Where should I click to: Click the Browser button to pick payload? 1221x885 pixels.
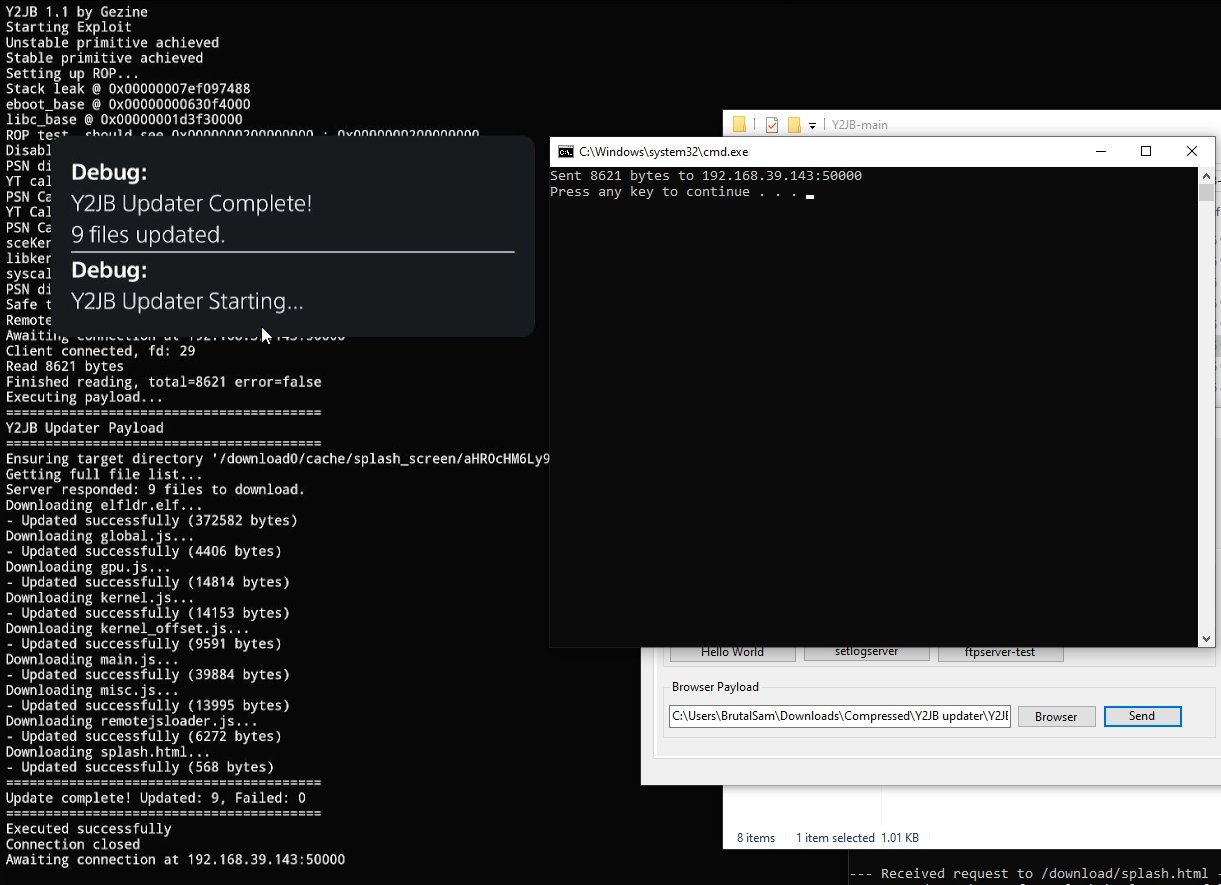[1055, 717]
